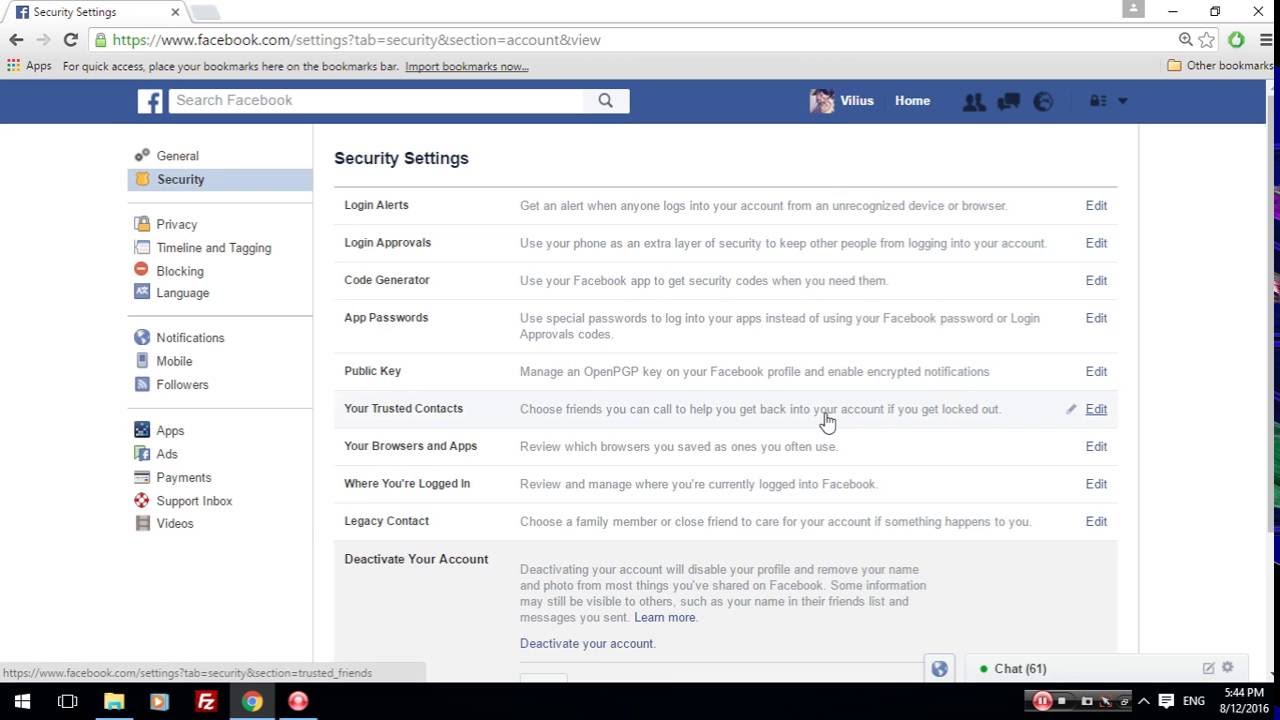Select Security in sidebar
1280x720 pixels.
[x=220, y=179]
